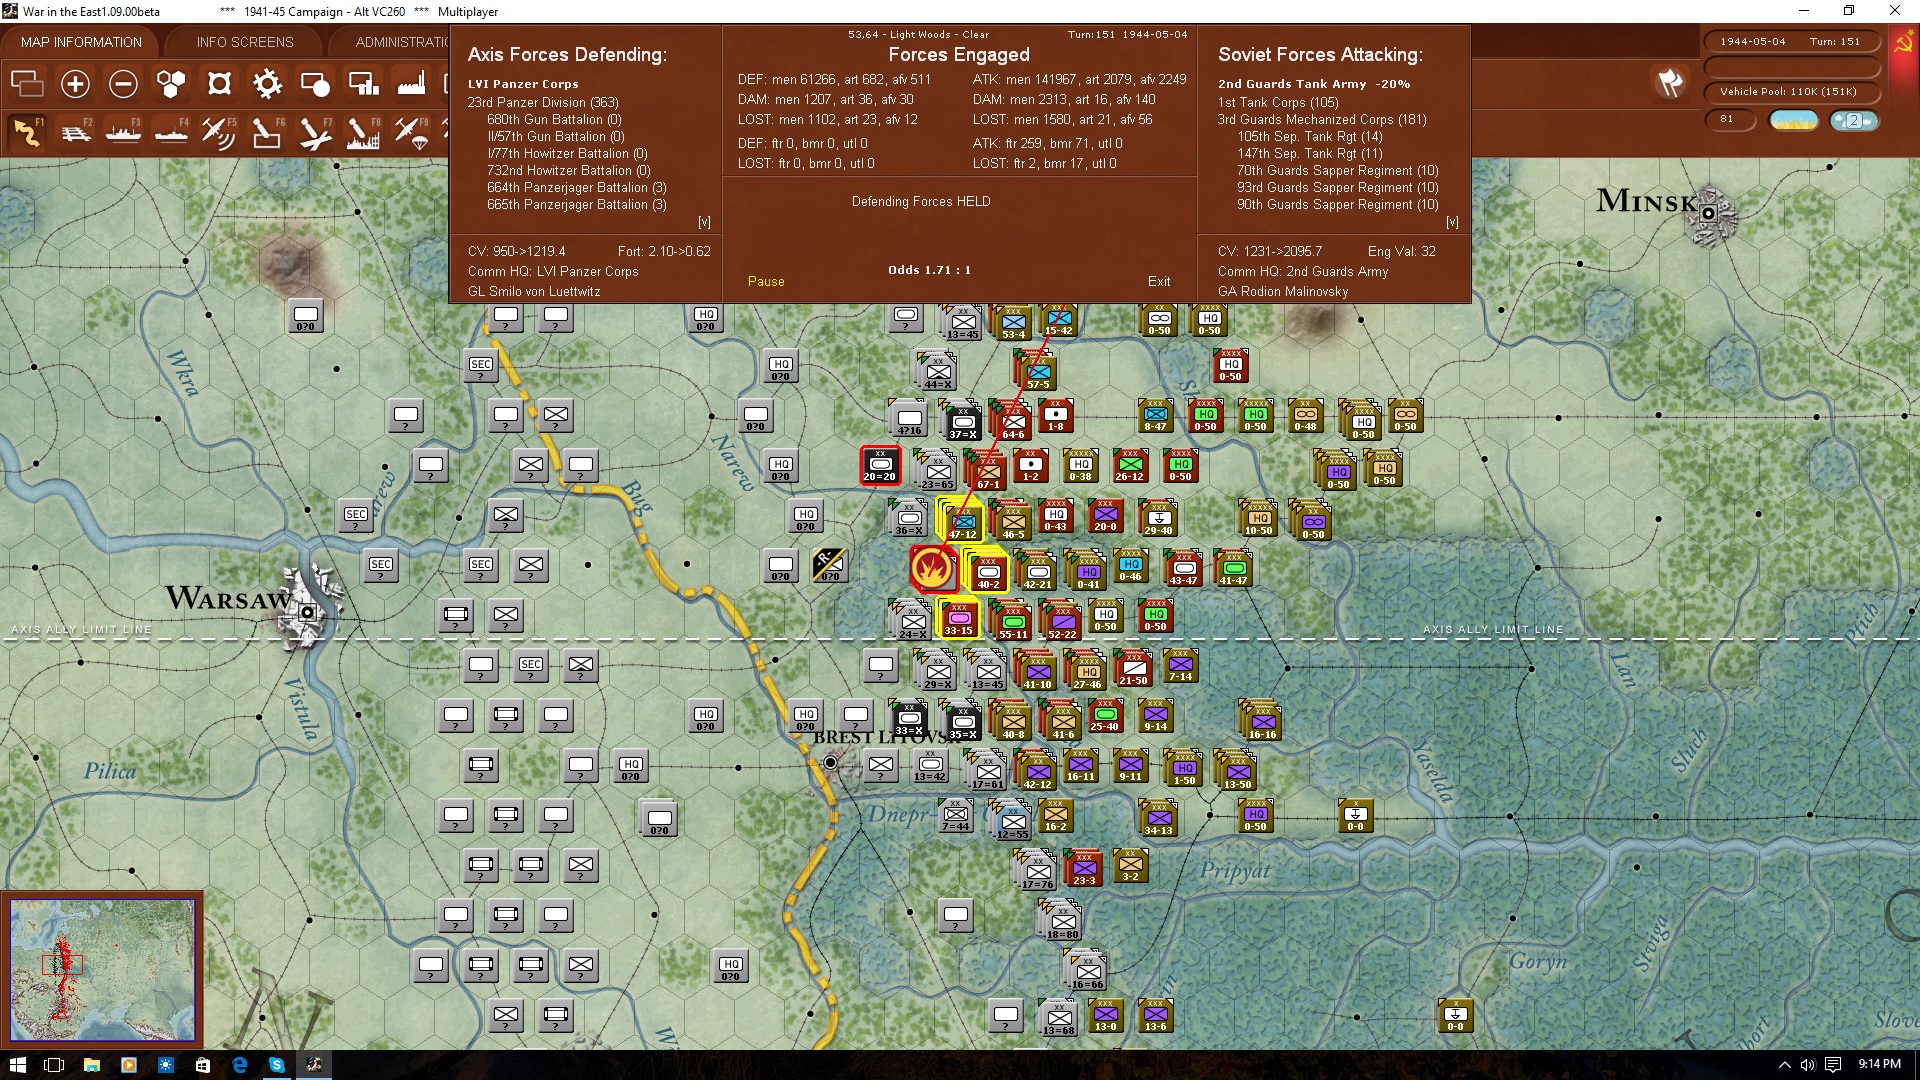Select the F4 amphibious transport mode
Screen dimensions: 1920x1080
click(x=171, y=133)
